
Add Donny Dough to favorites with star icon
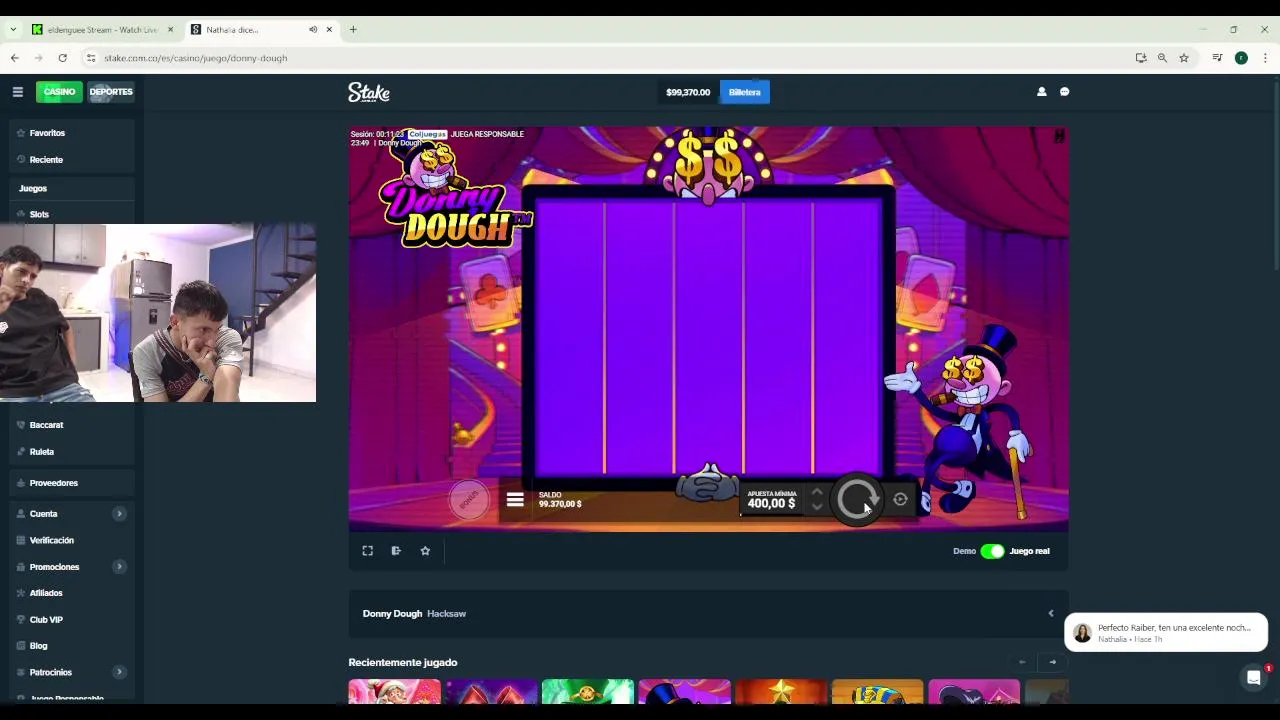(x=425, y=551)
